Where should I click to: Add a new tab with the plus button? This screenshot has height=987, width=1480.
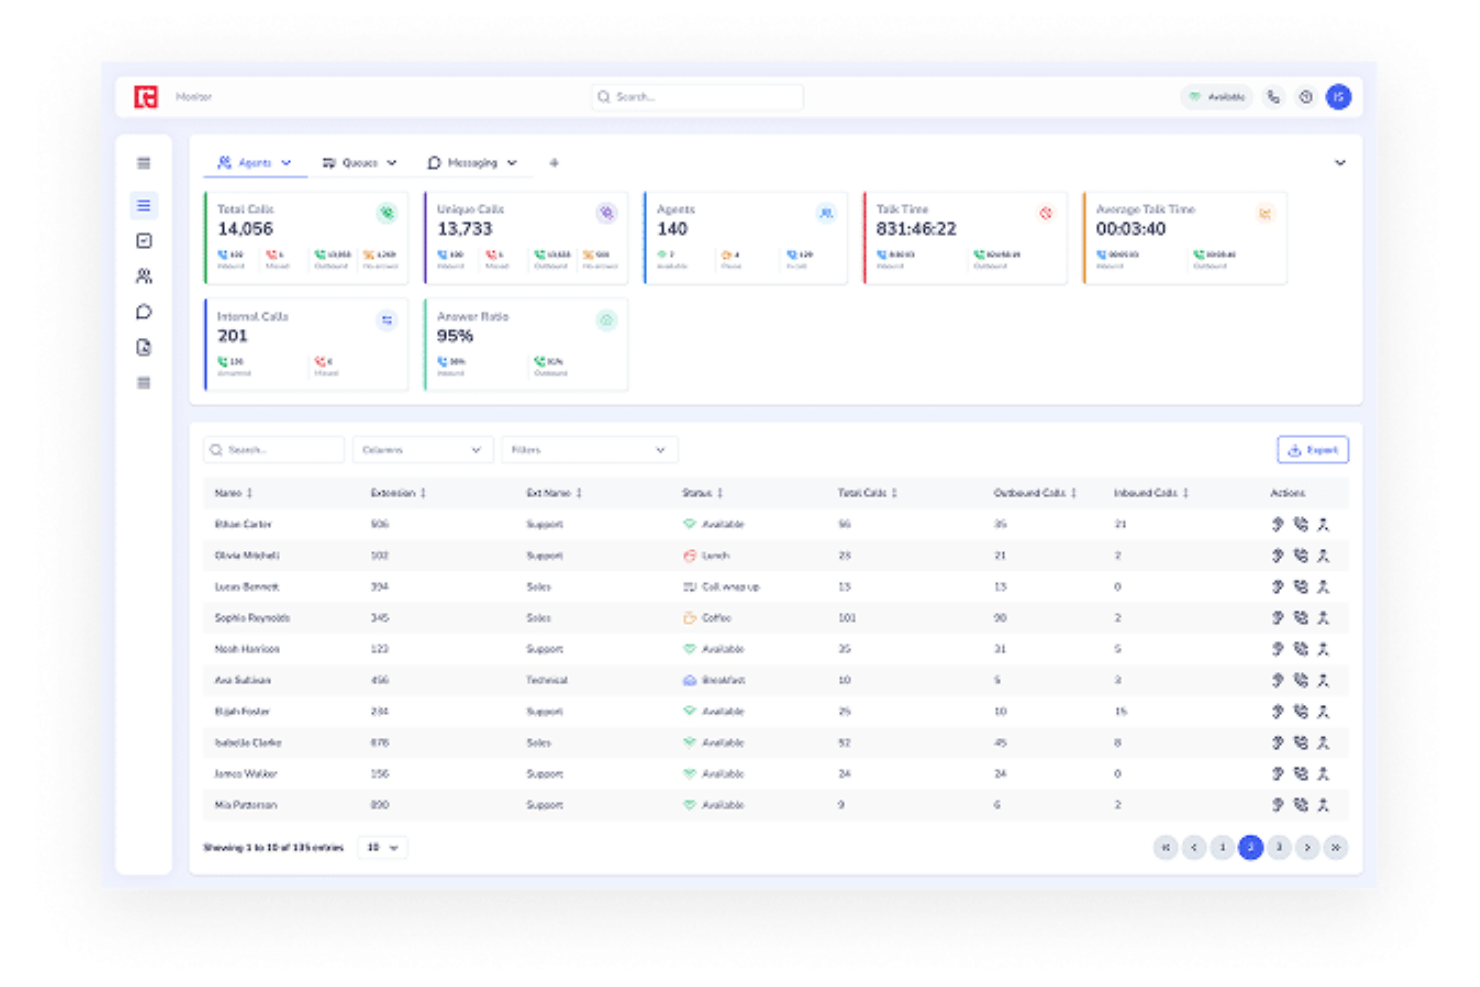click(x=554, y=163)
